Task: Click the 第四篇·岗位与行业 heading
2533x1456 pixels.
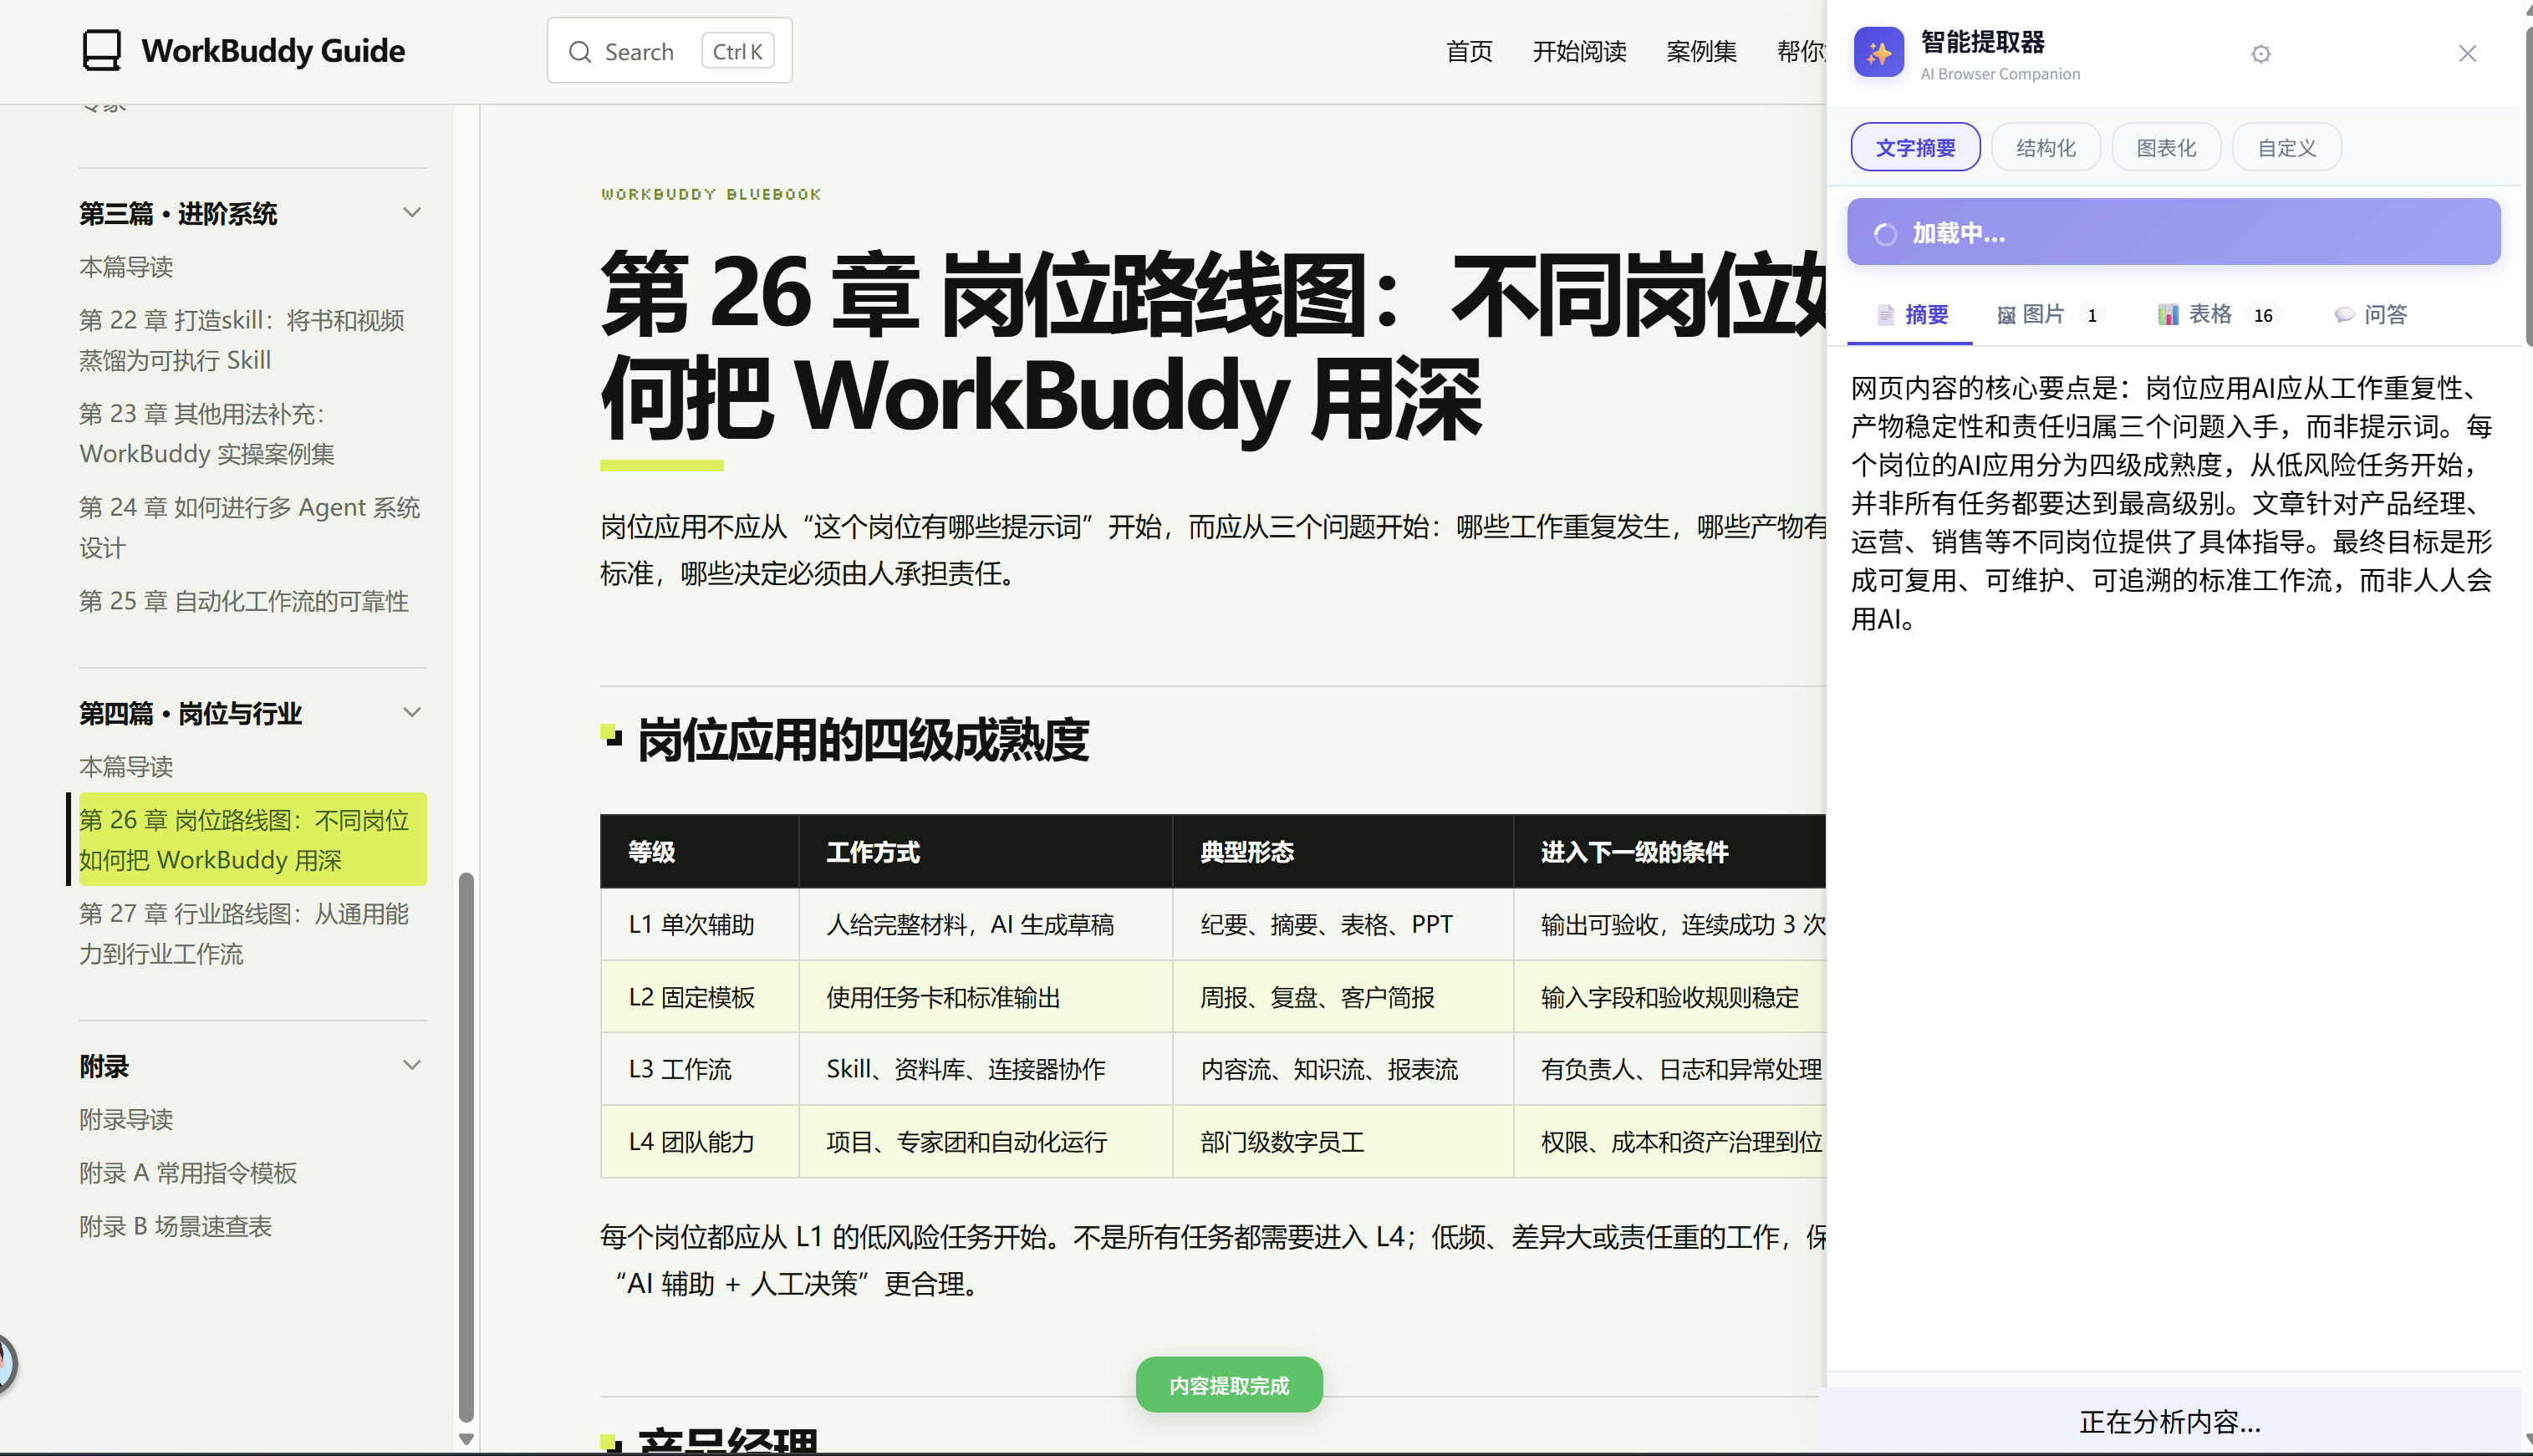Action: [190, 713]
